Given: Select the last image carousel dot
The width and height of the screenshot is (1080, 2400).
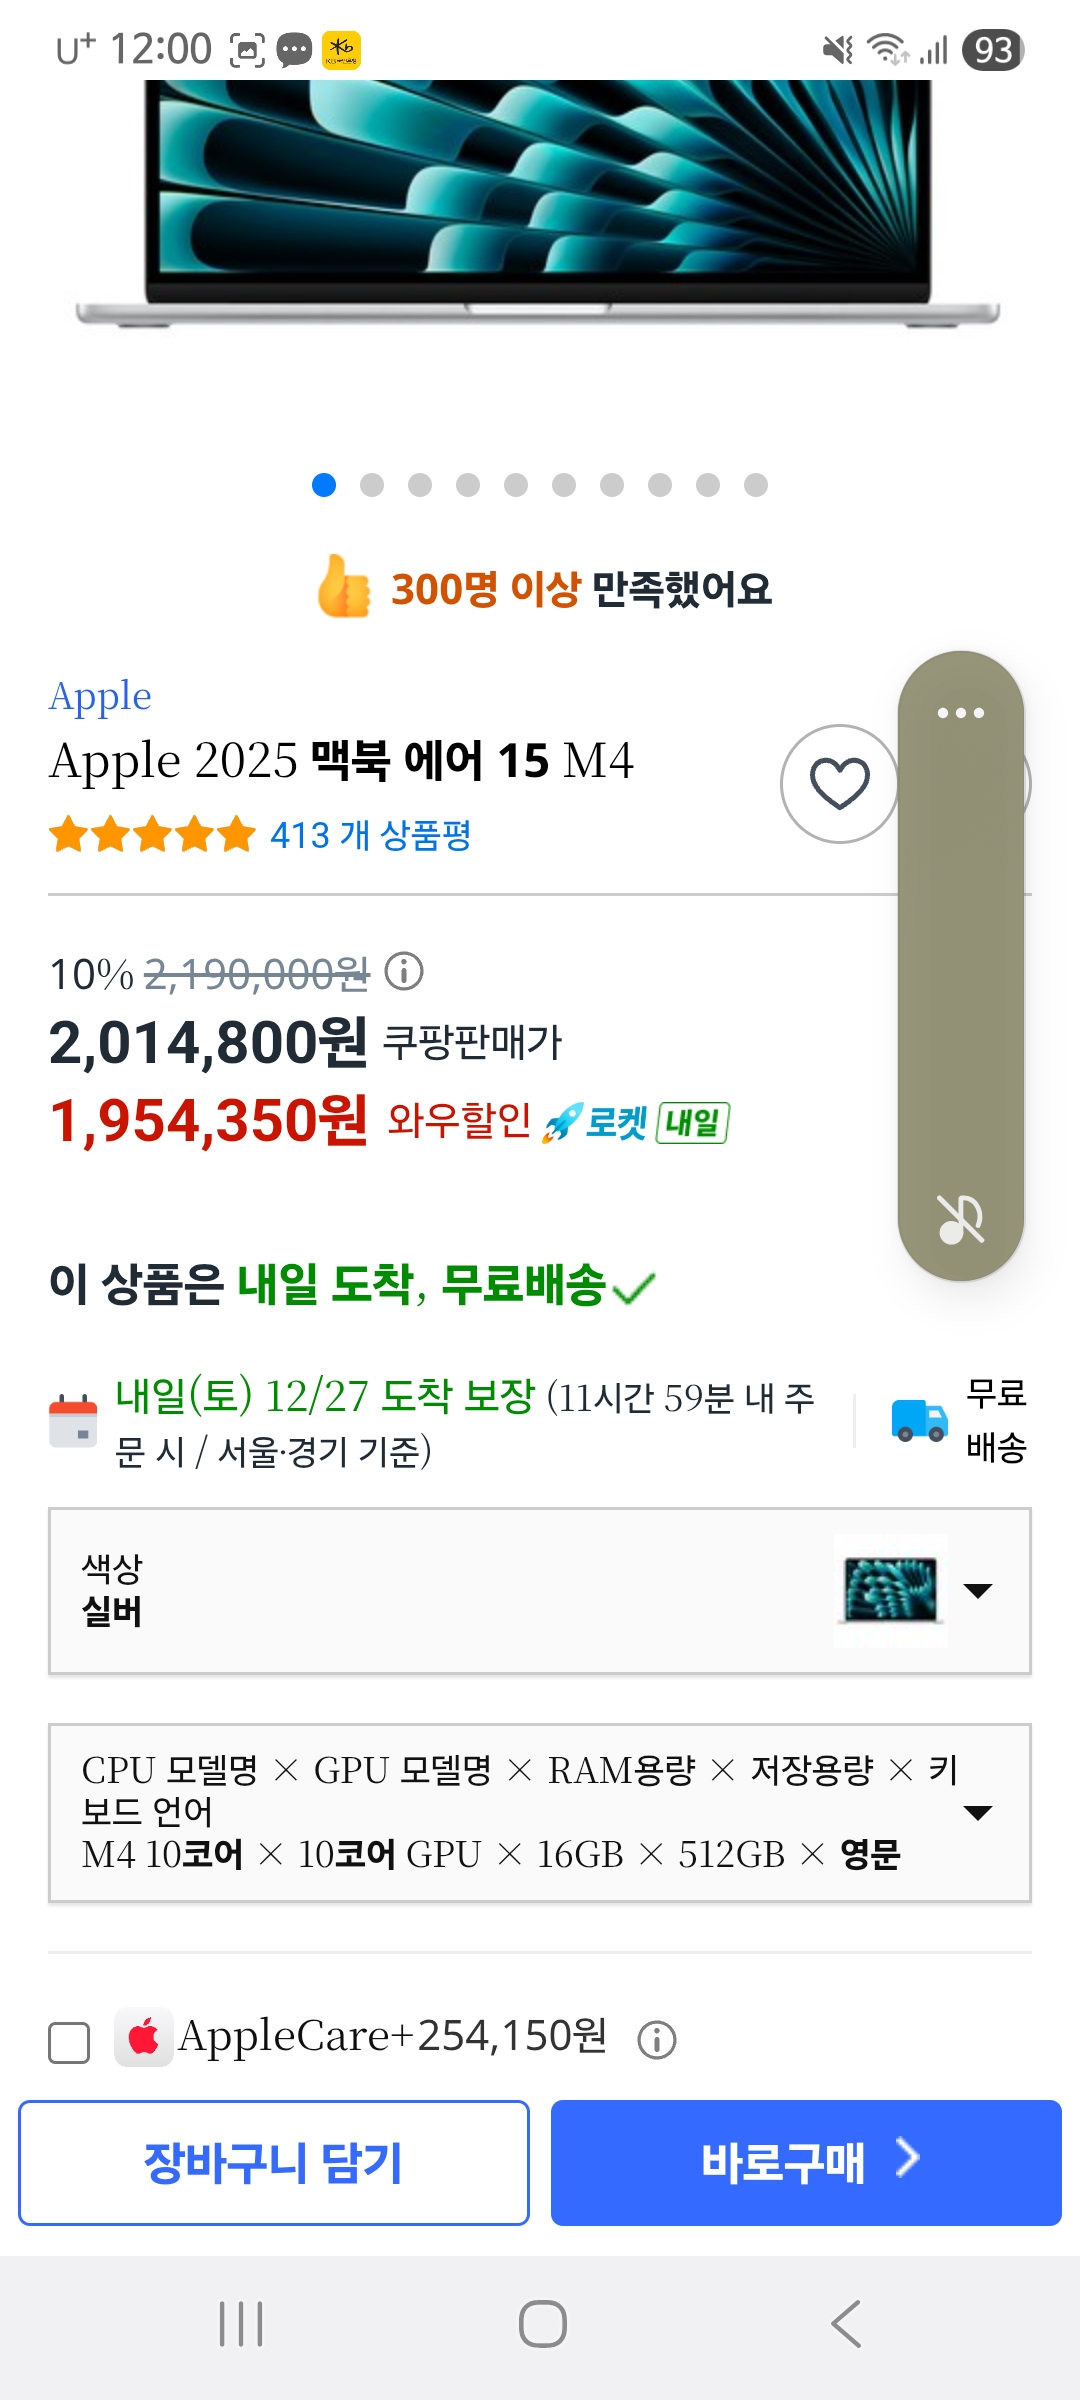Looking at the screenshot, I should tap(756, 485).
